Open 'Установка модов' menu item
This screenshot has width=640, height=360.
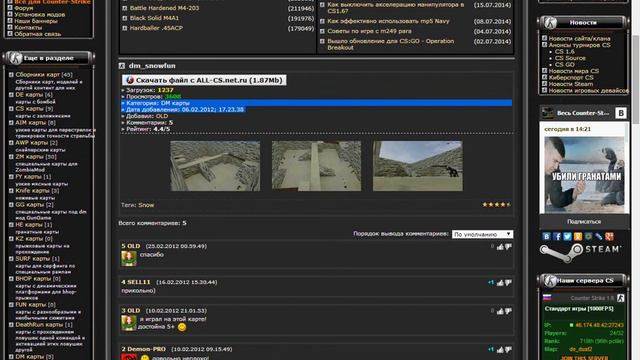pos(40,14)
